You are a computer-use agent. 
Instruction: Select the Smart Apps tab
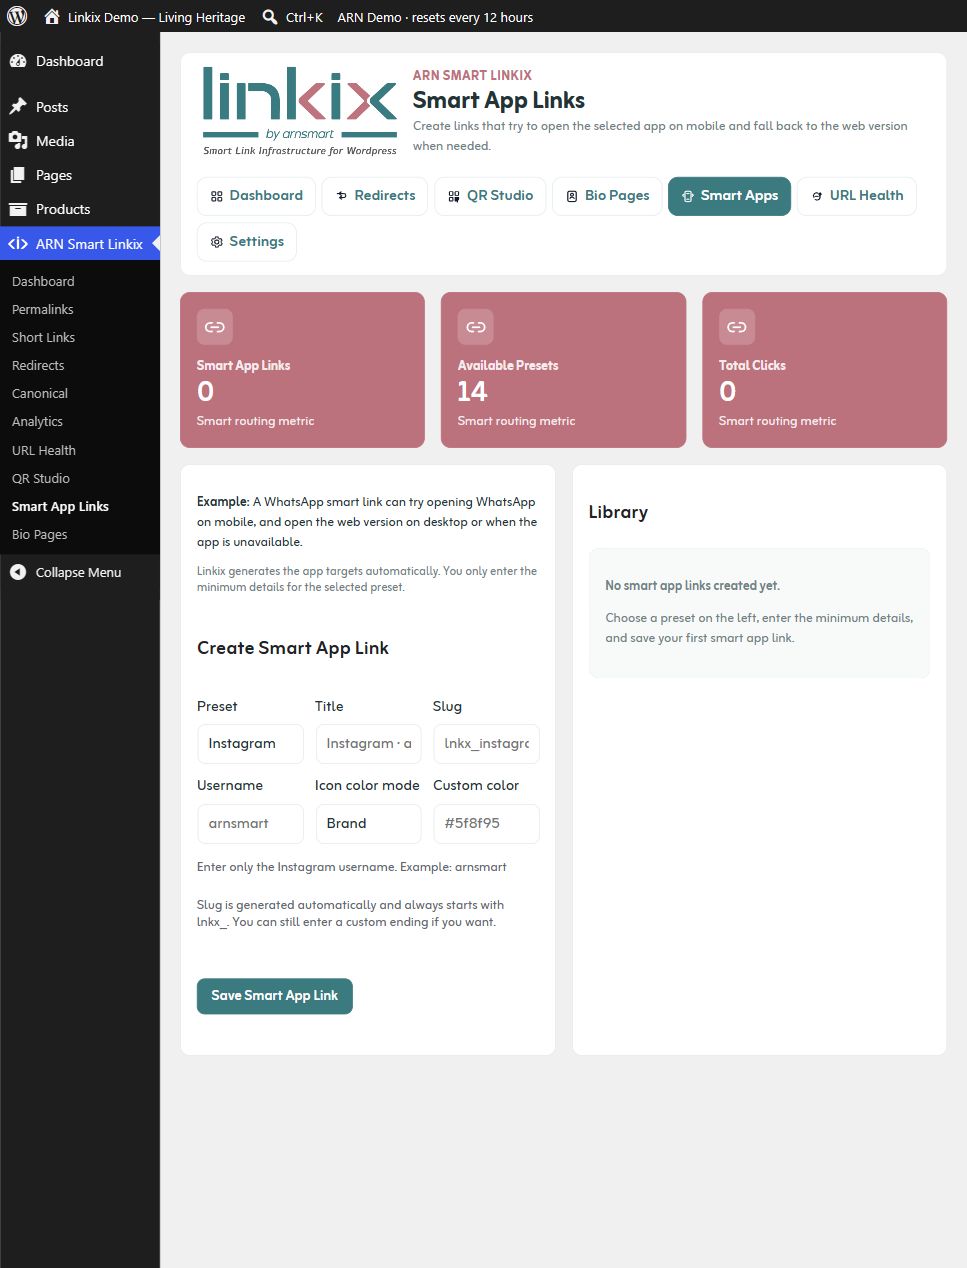point(729,196)
